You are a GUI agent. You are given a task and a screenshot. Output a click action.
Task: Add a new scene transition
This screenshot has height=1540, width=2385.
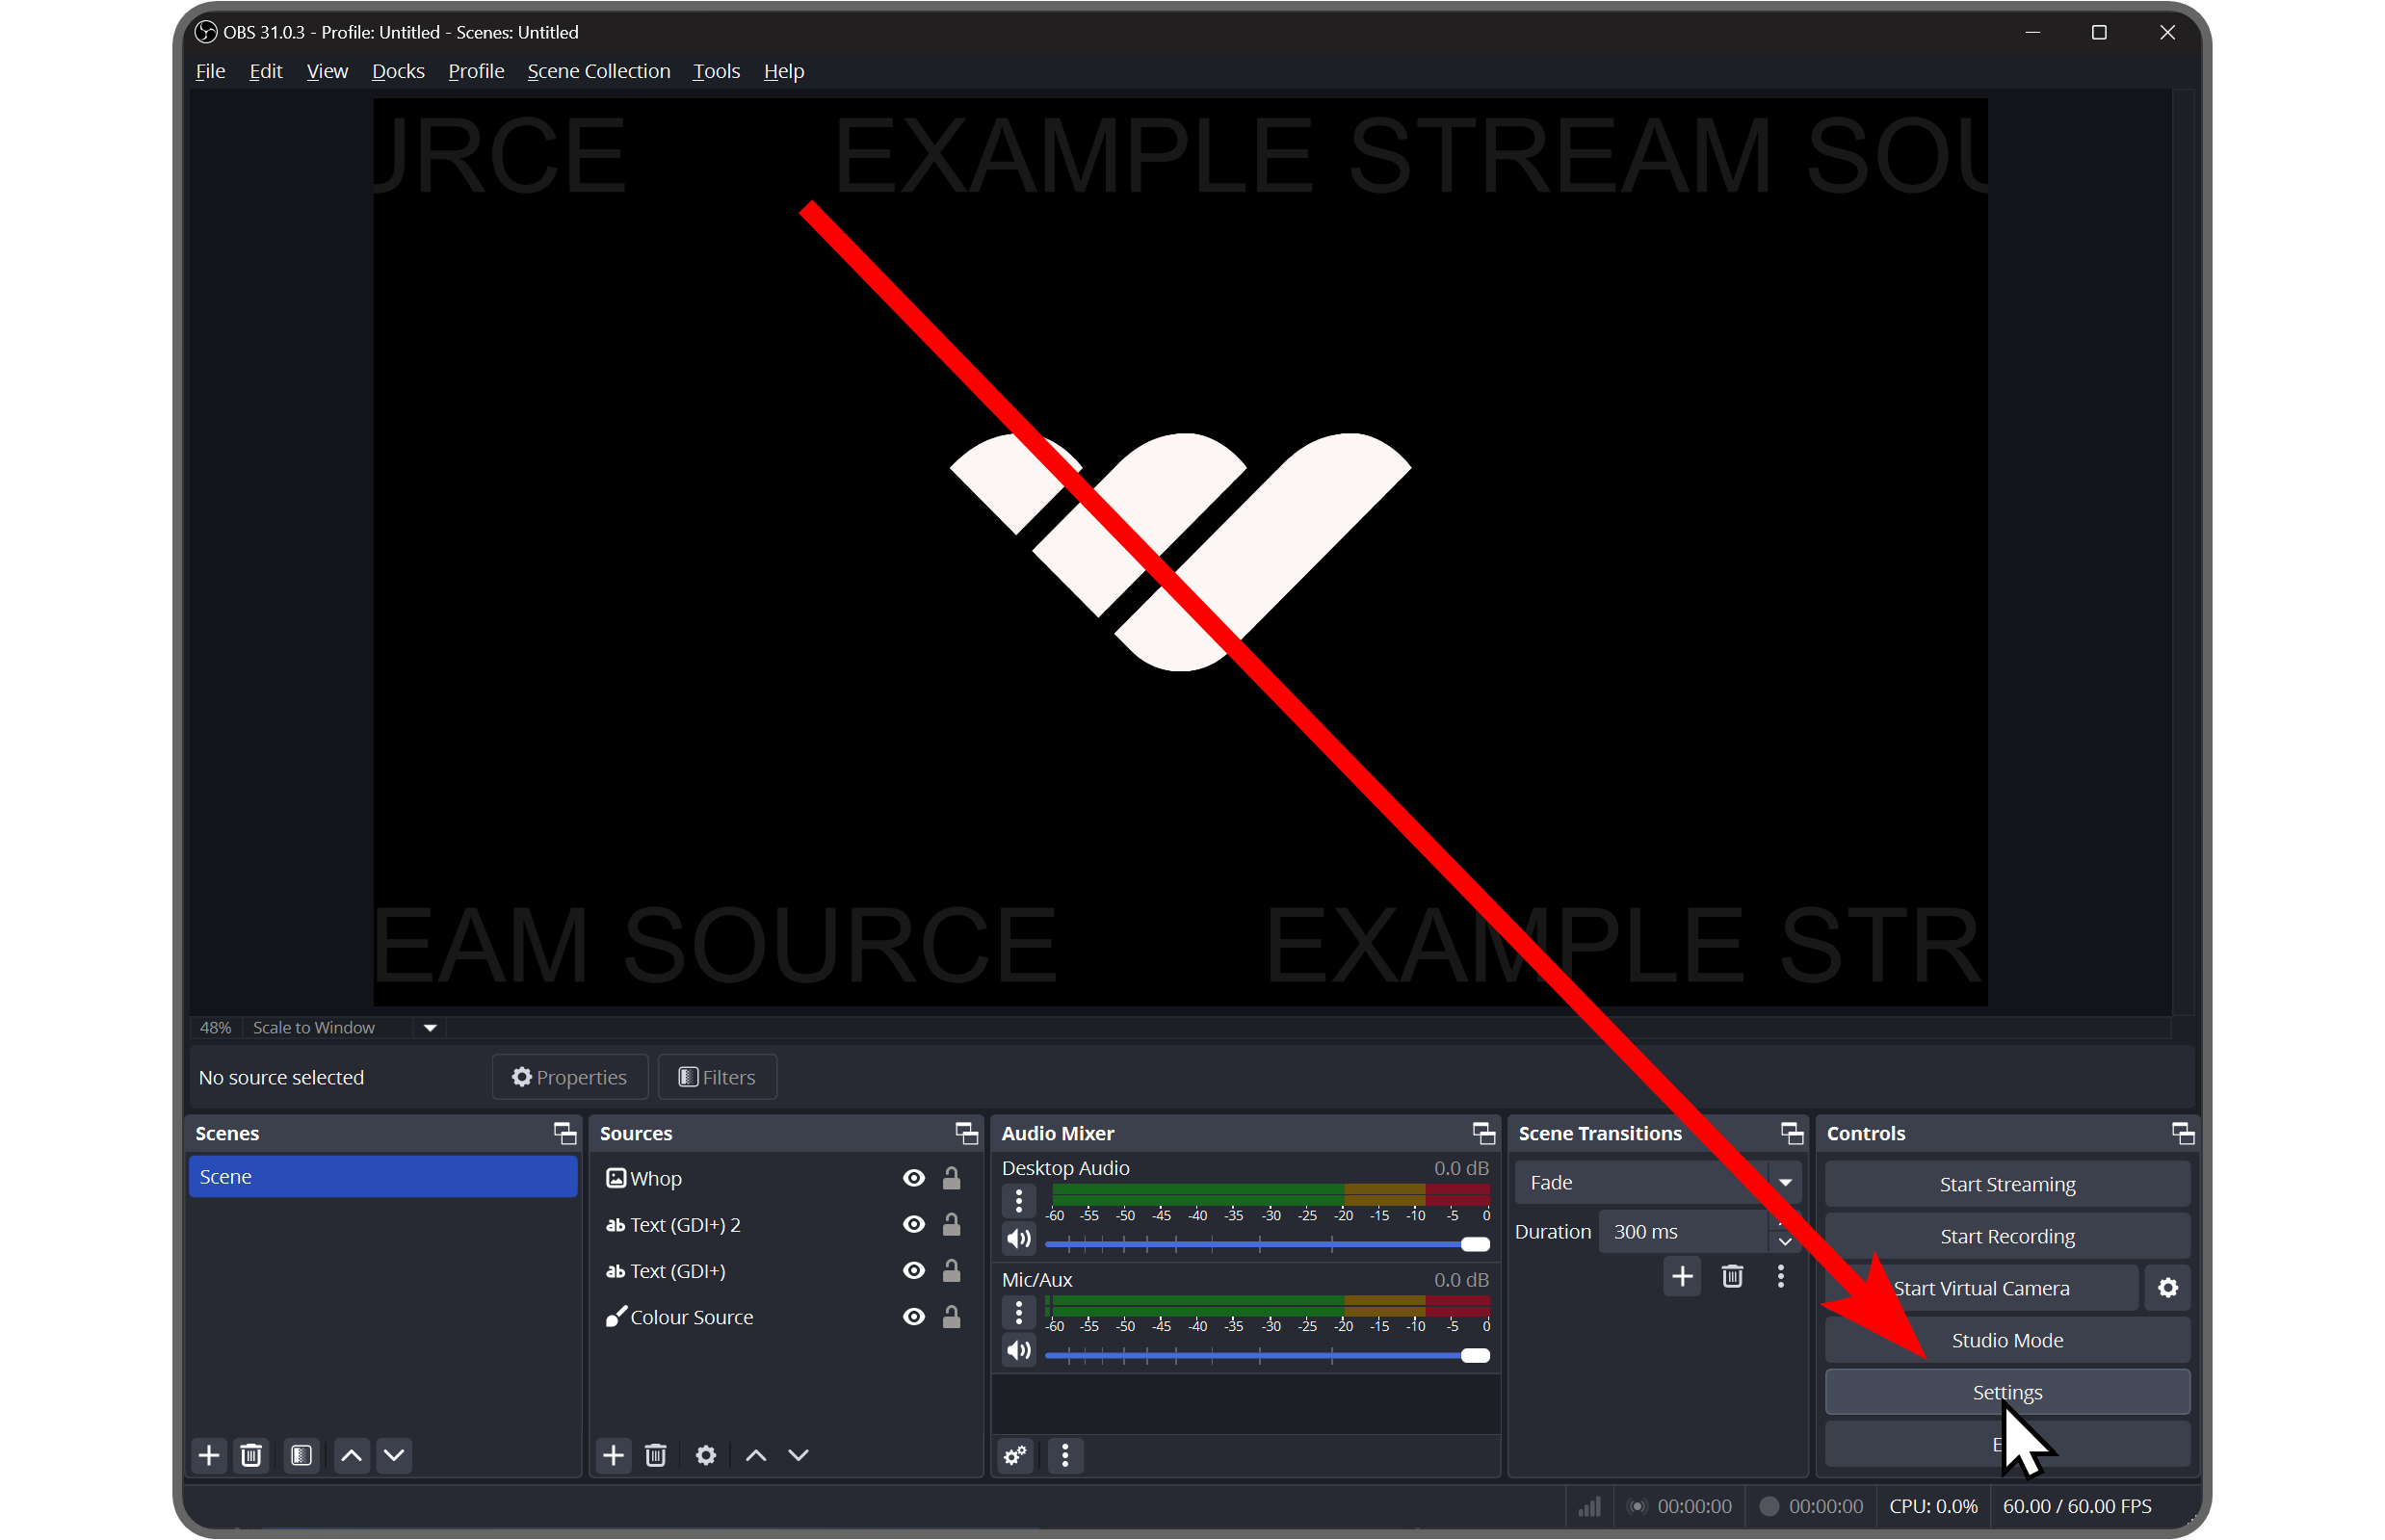click(1681, 1276)
